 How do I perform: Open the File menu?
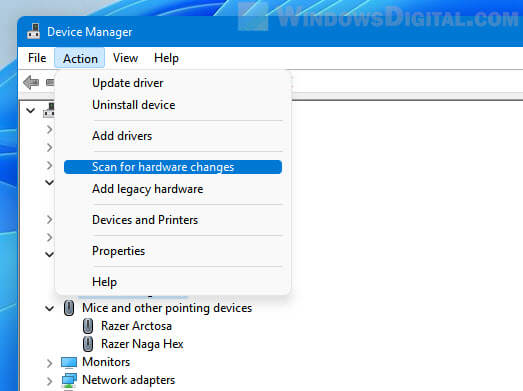click(37, 58)
